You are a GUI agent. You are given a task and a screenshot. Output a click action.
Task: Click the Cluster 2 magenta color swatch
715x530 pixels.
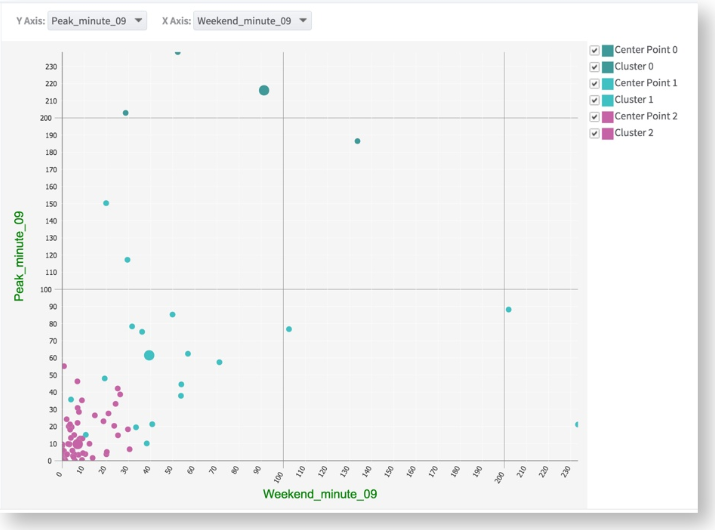[x=607, y=133]
